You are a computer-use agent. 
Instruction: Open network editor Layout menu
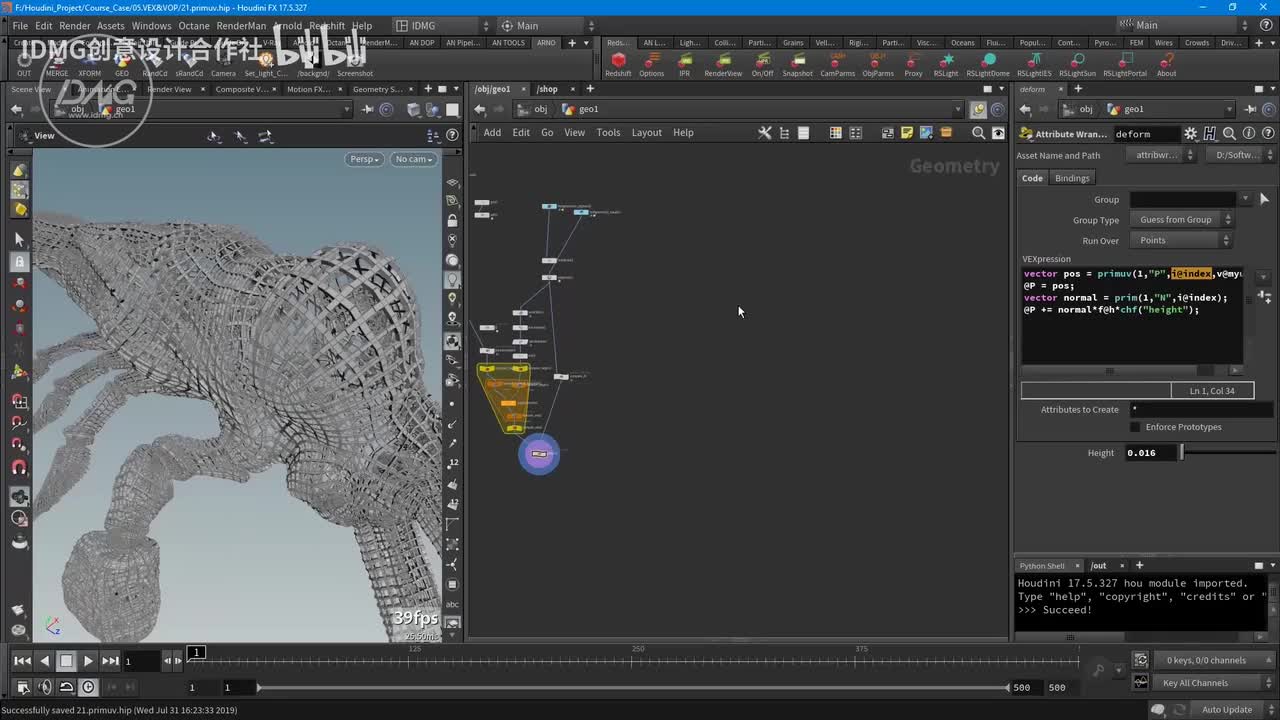click(x=646, y=133)
